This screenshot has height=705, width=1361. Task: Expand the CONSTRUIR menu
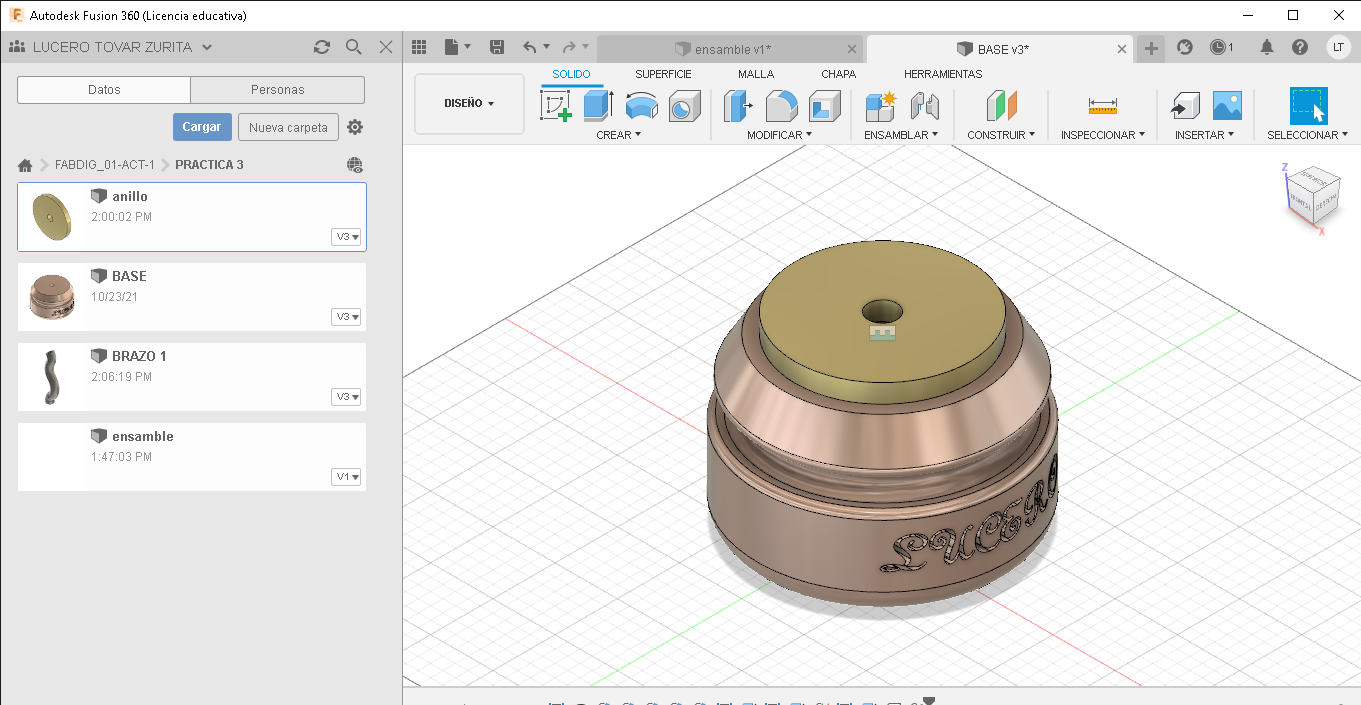click(1001, 134)
